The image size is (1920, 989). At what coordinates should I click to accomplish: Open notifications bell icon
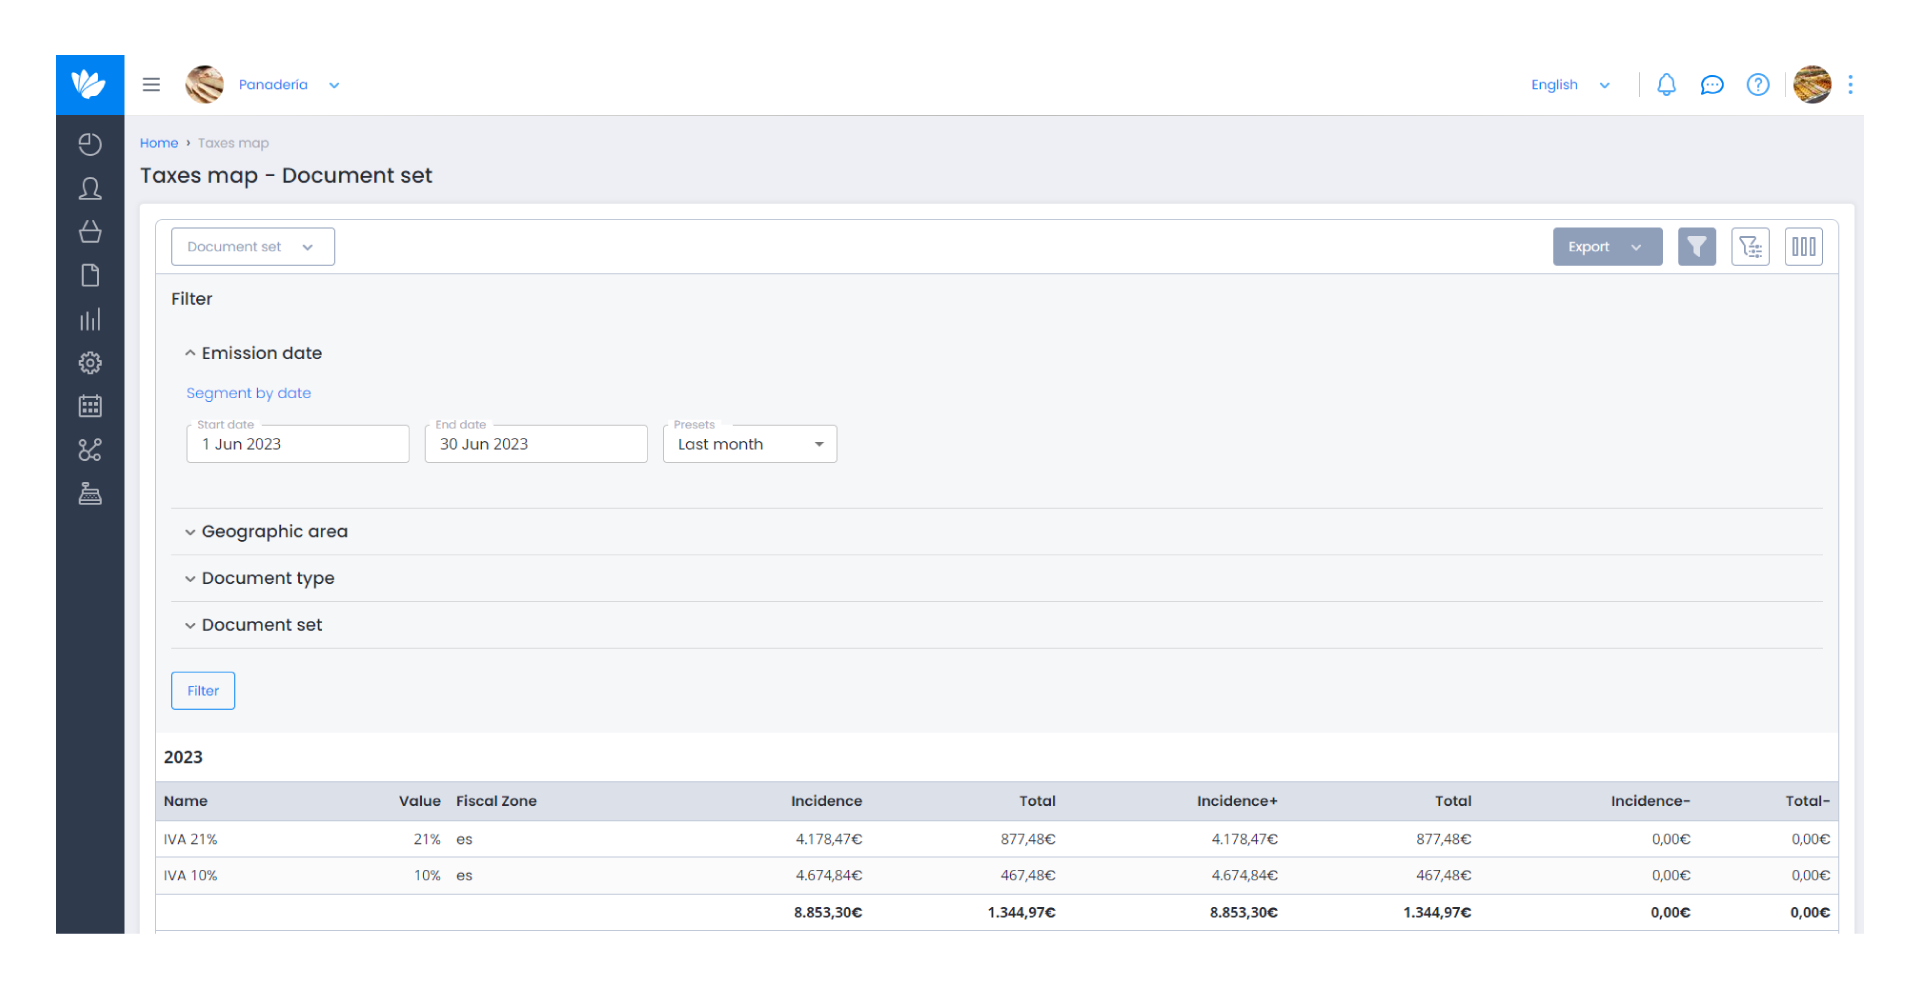pyautogui.click(x=1666, y=85)
